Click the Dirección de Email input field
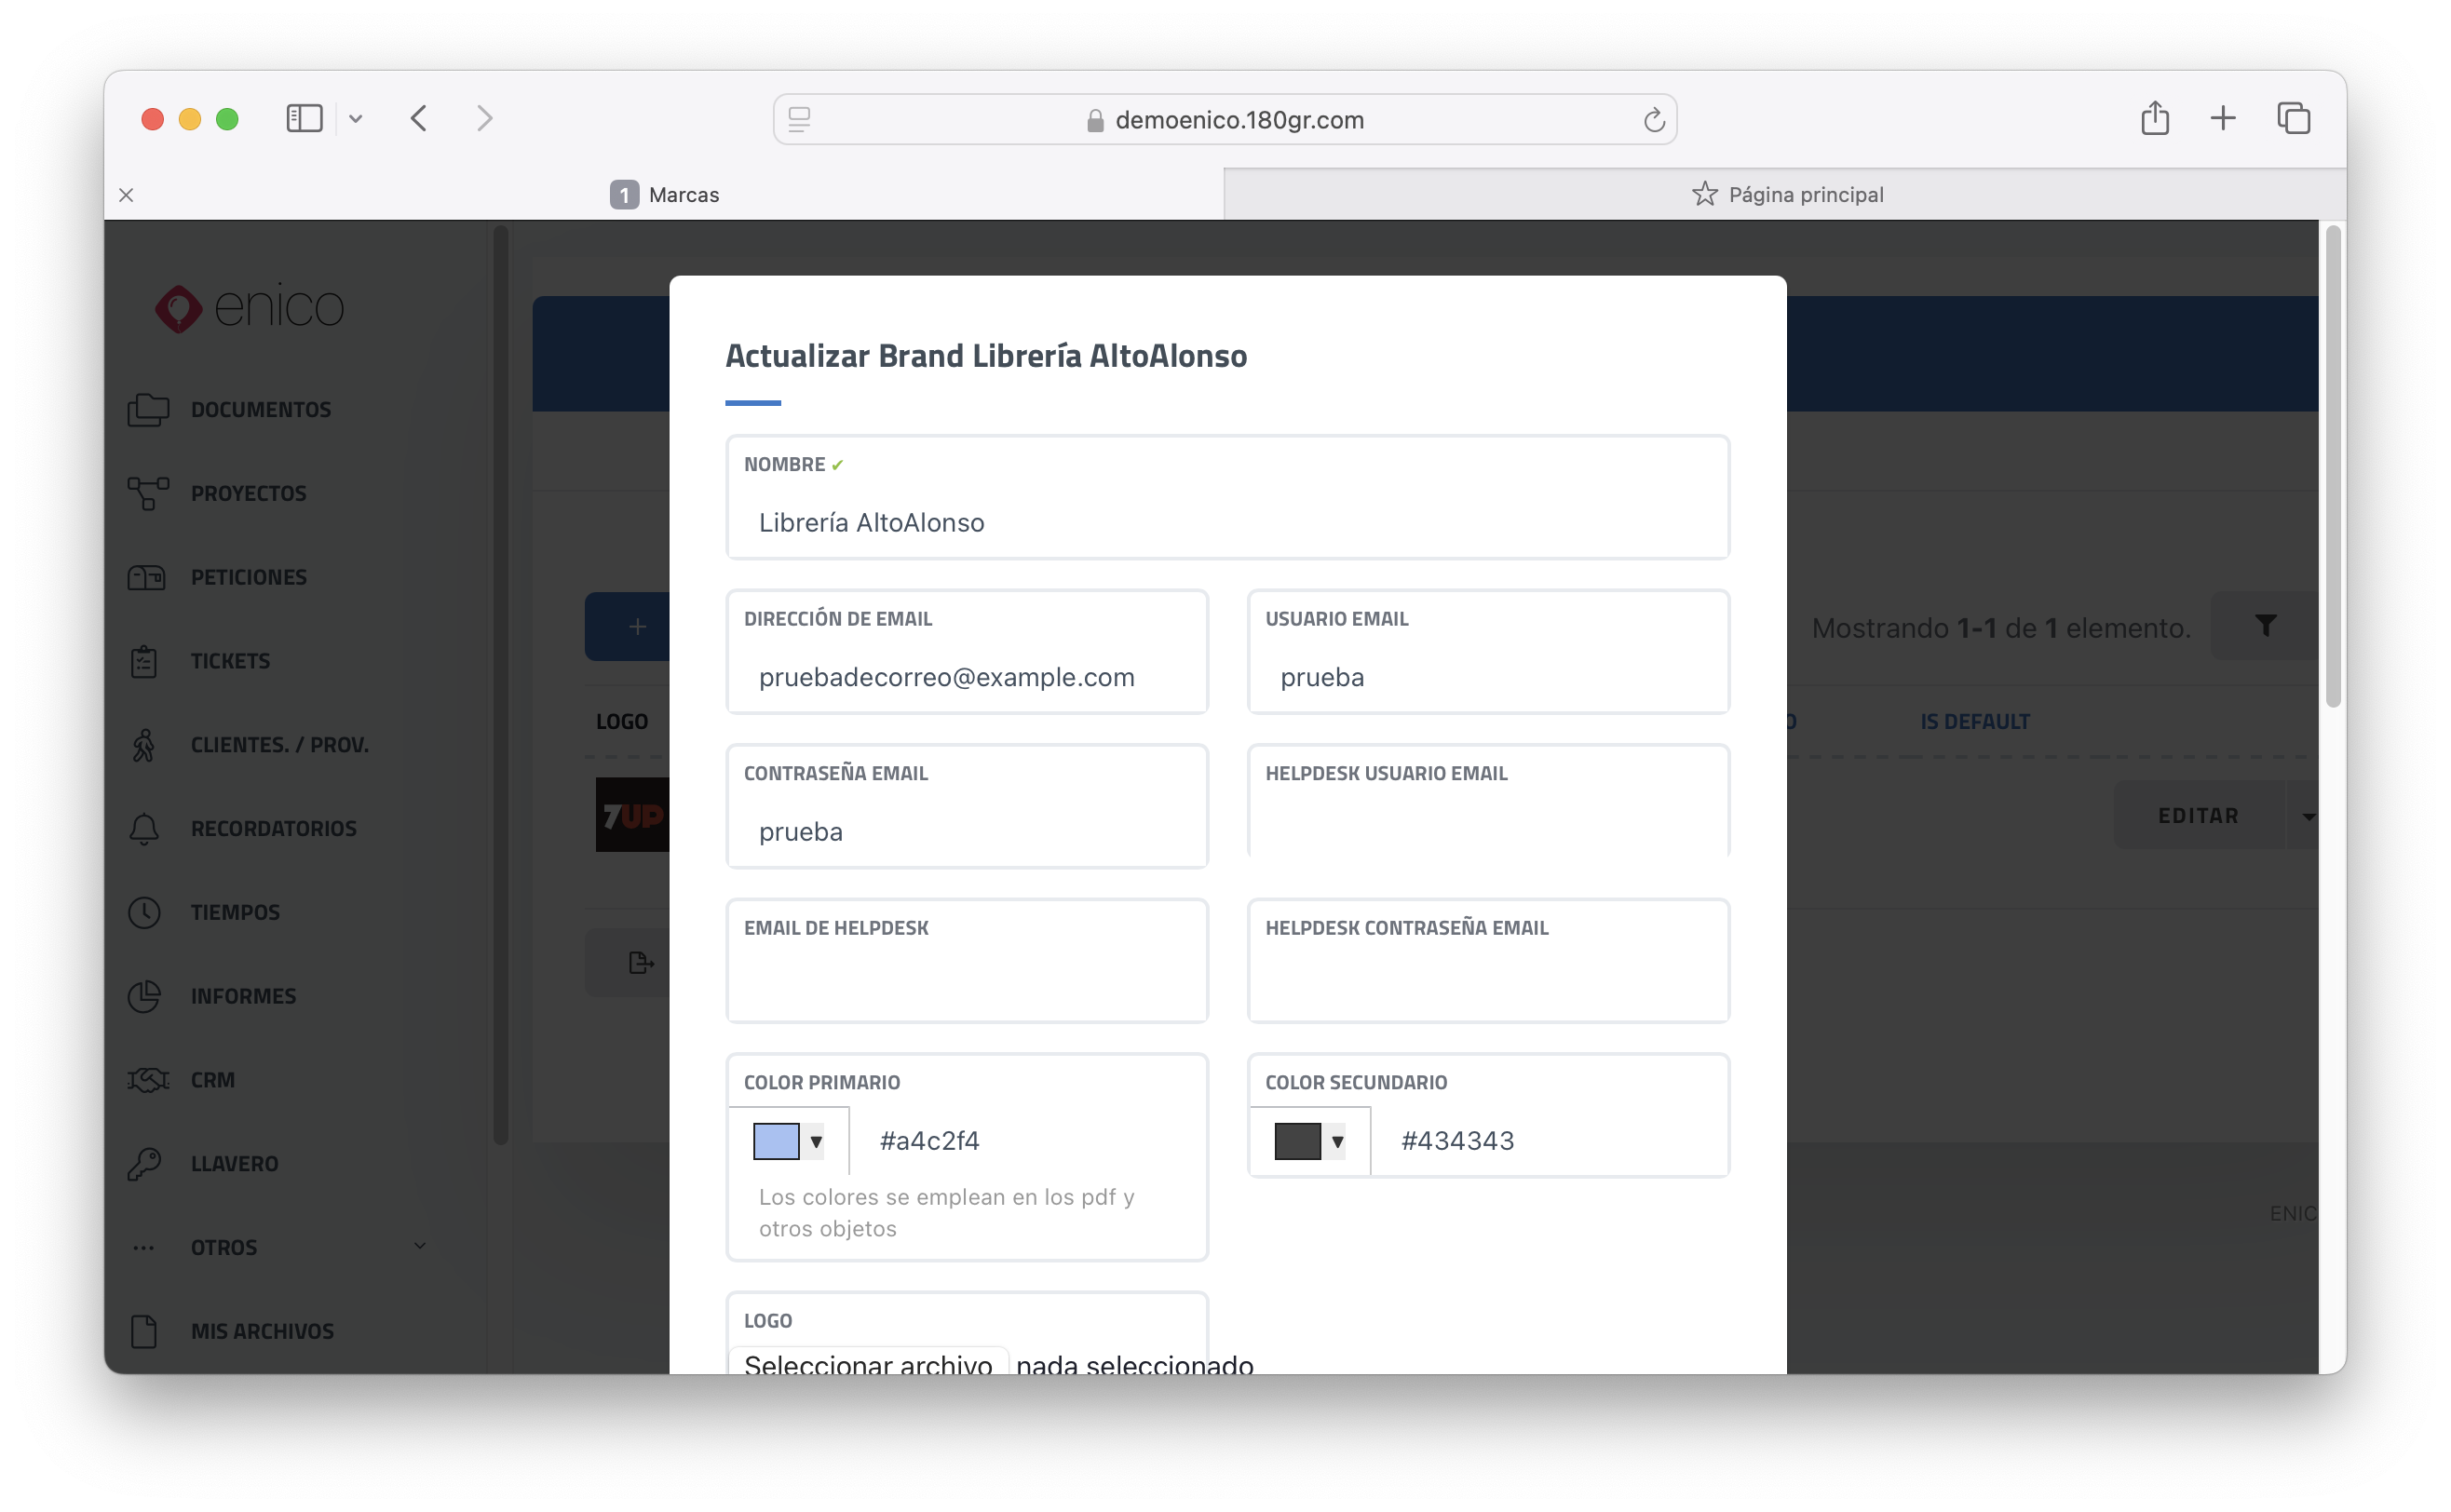 [966, 677]
